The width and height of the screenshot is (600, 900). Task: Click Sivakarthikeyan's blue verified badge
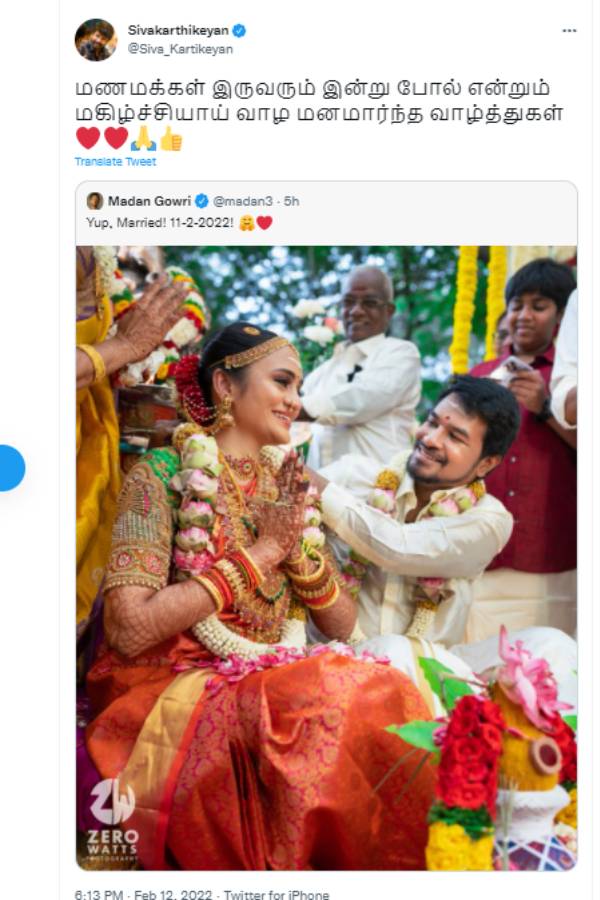[238, 28]
